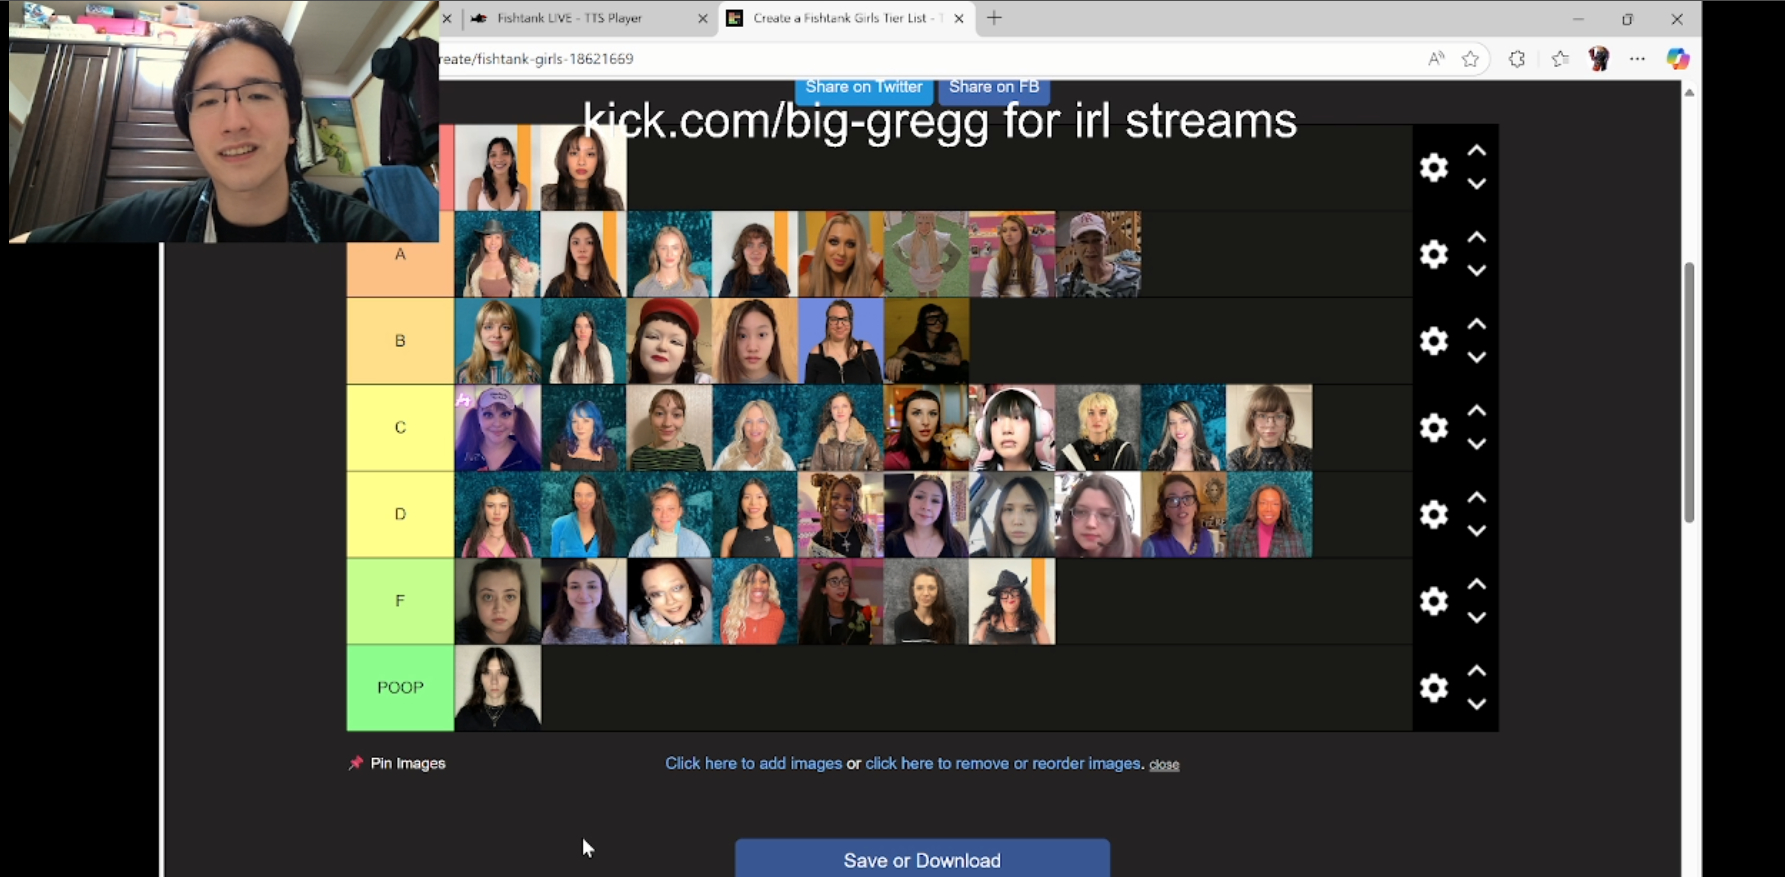Click the tier F label cell
The height and width of the screenshot is (877, 1785).
coord(400,601)
